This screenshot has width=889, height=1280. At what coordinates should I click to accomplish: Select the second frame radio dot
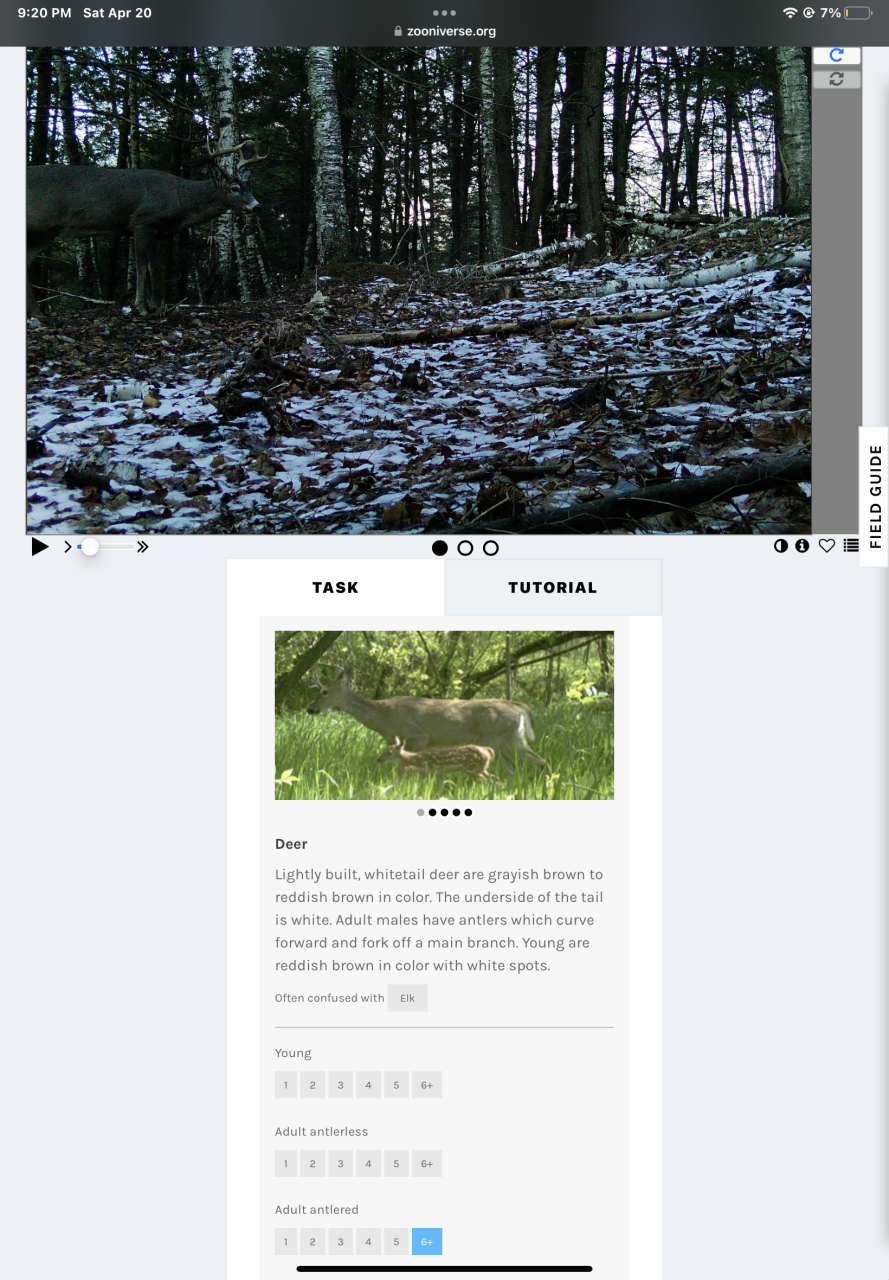coord(465,548)
